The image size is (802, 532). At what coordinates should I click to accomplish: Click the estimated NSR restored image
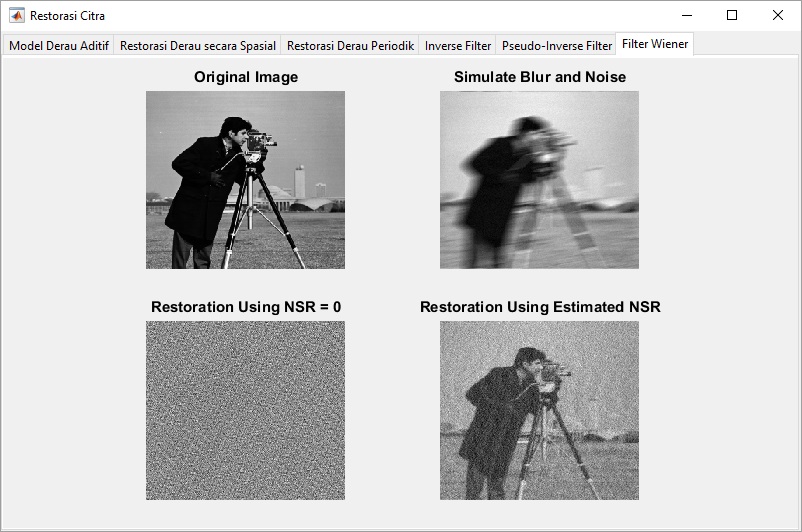[x=539, y=410]
